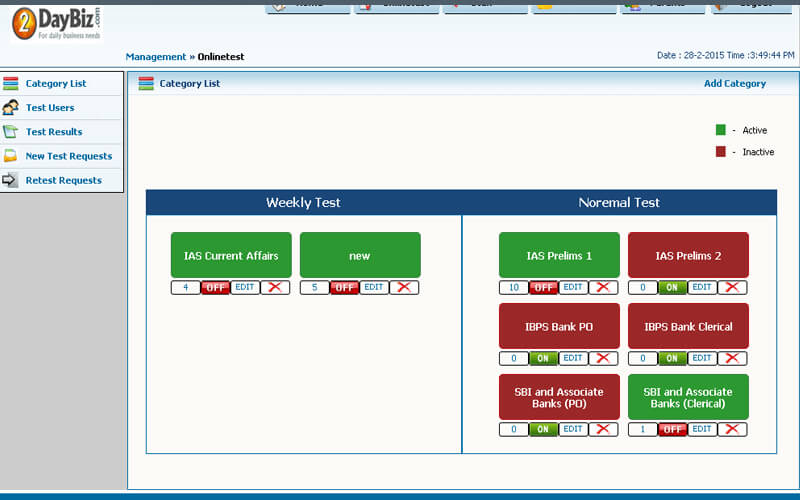Edit SBI and Associate Banks (PO)
800x500 pixels.
pos(573,429)
